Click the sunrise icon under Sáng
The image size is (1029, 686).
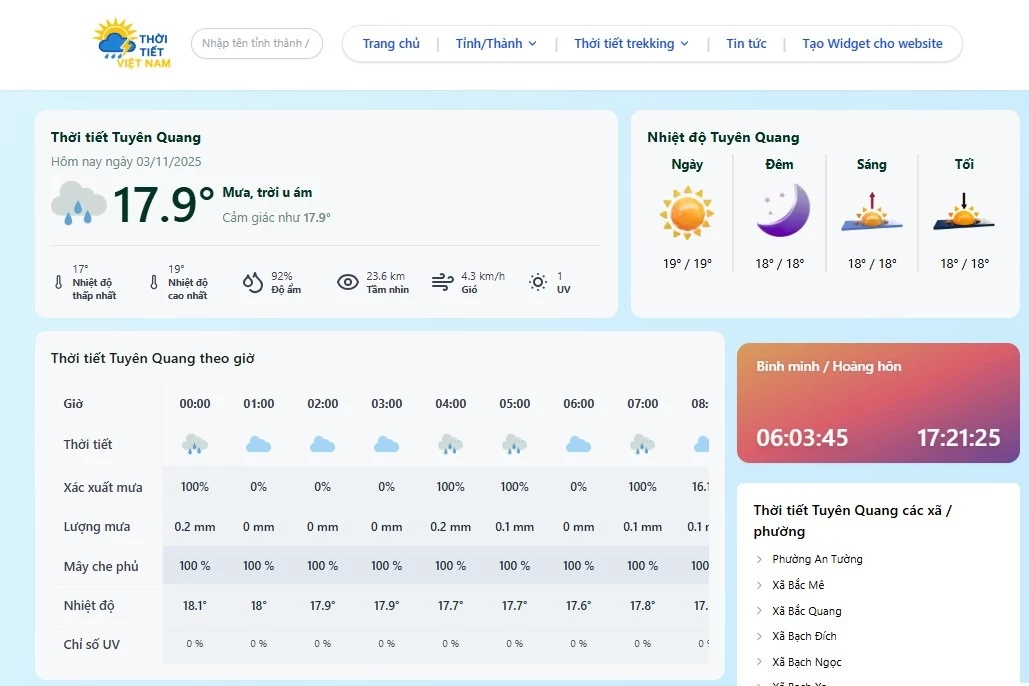tap(871, 213)
